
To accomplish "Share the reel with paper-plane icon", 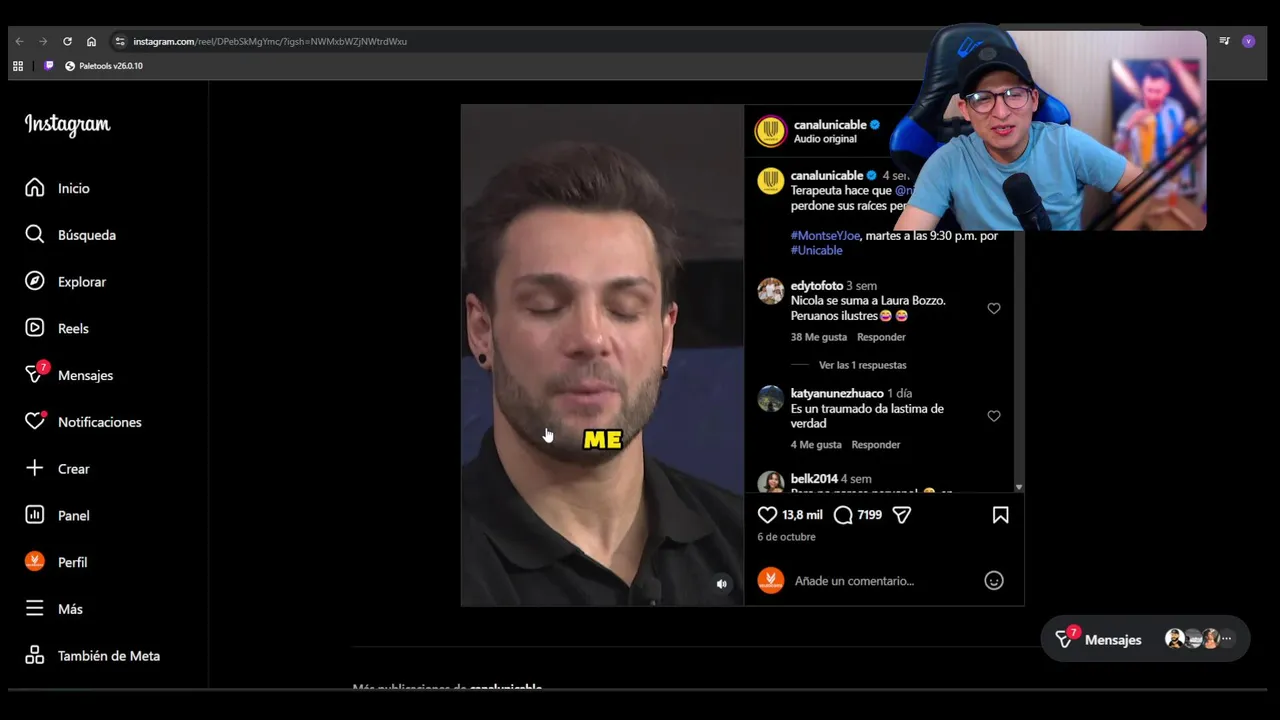I will coord(902,515).
